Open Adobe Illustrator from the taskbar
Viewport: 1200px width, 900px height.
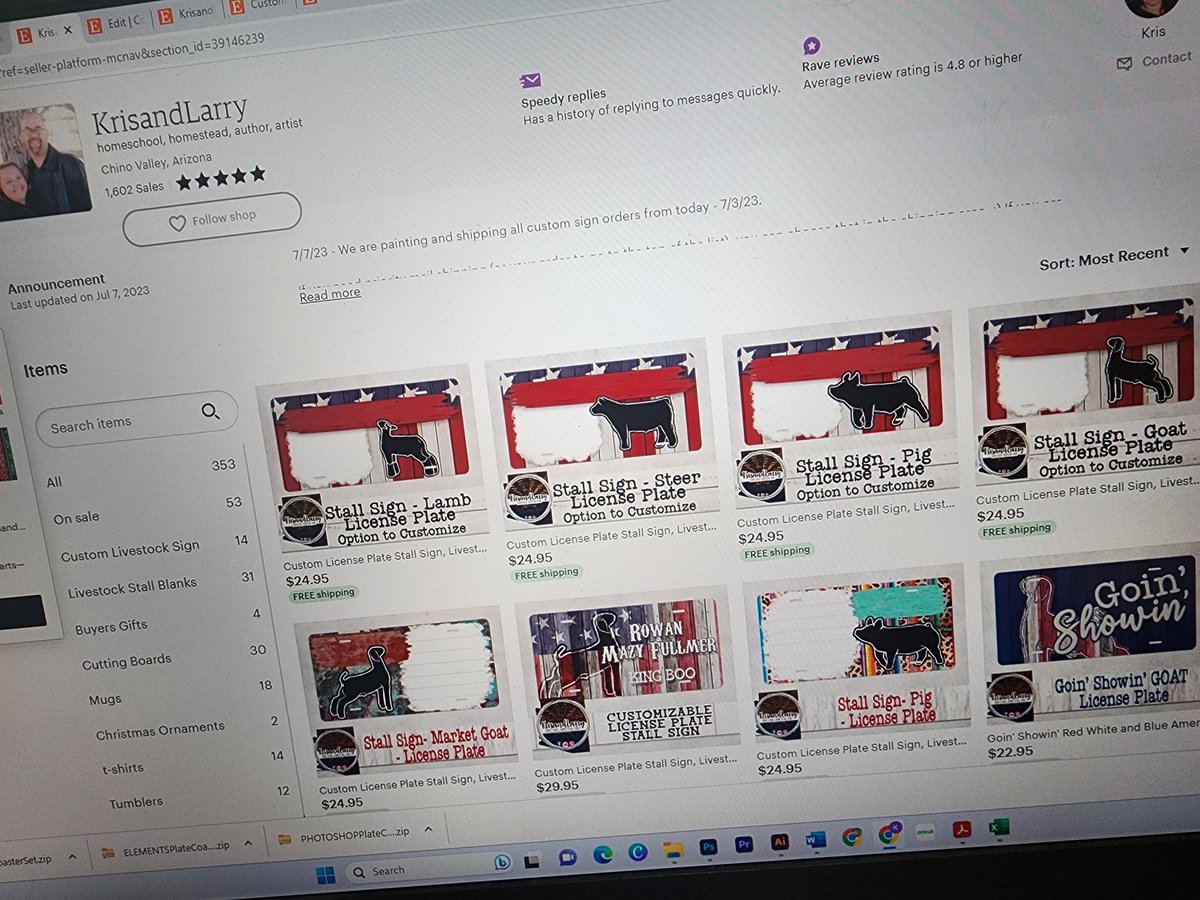(x=780, y=843)
